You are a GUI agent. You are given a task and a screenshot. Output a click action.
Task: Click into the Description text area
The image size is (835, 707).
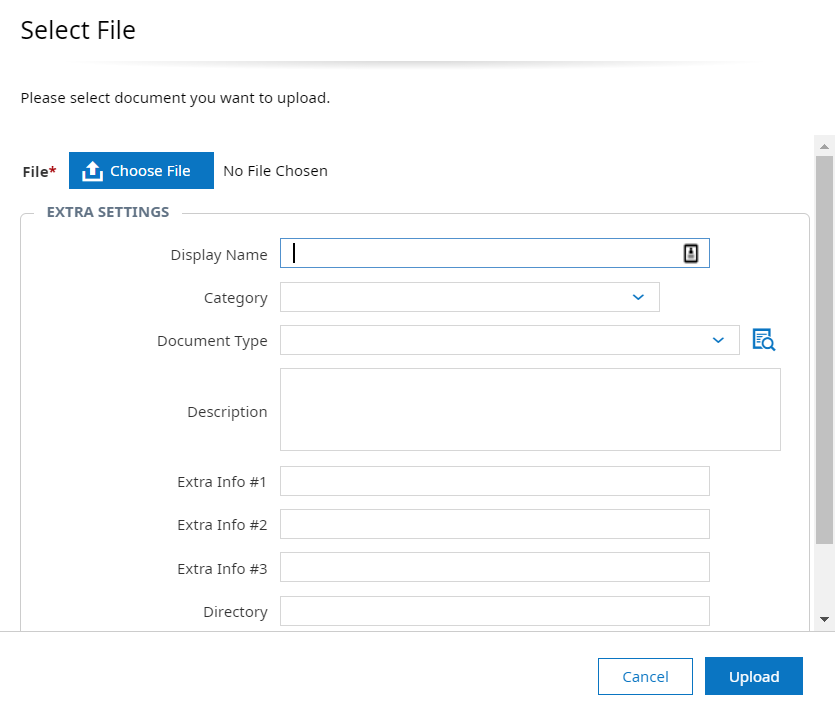(530, 410)
